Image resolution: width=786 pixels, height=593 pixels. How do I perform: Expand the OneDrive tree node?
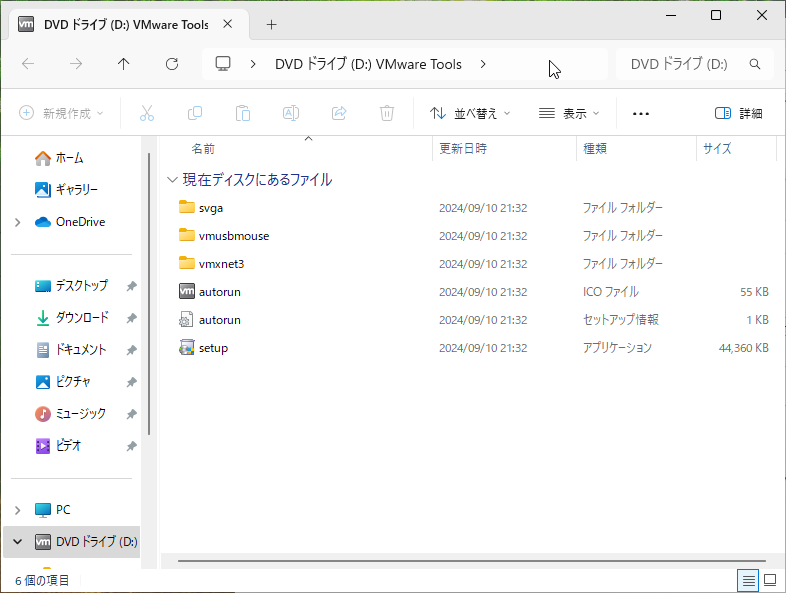click(17, 222)
